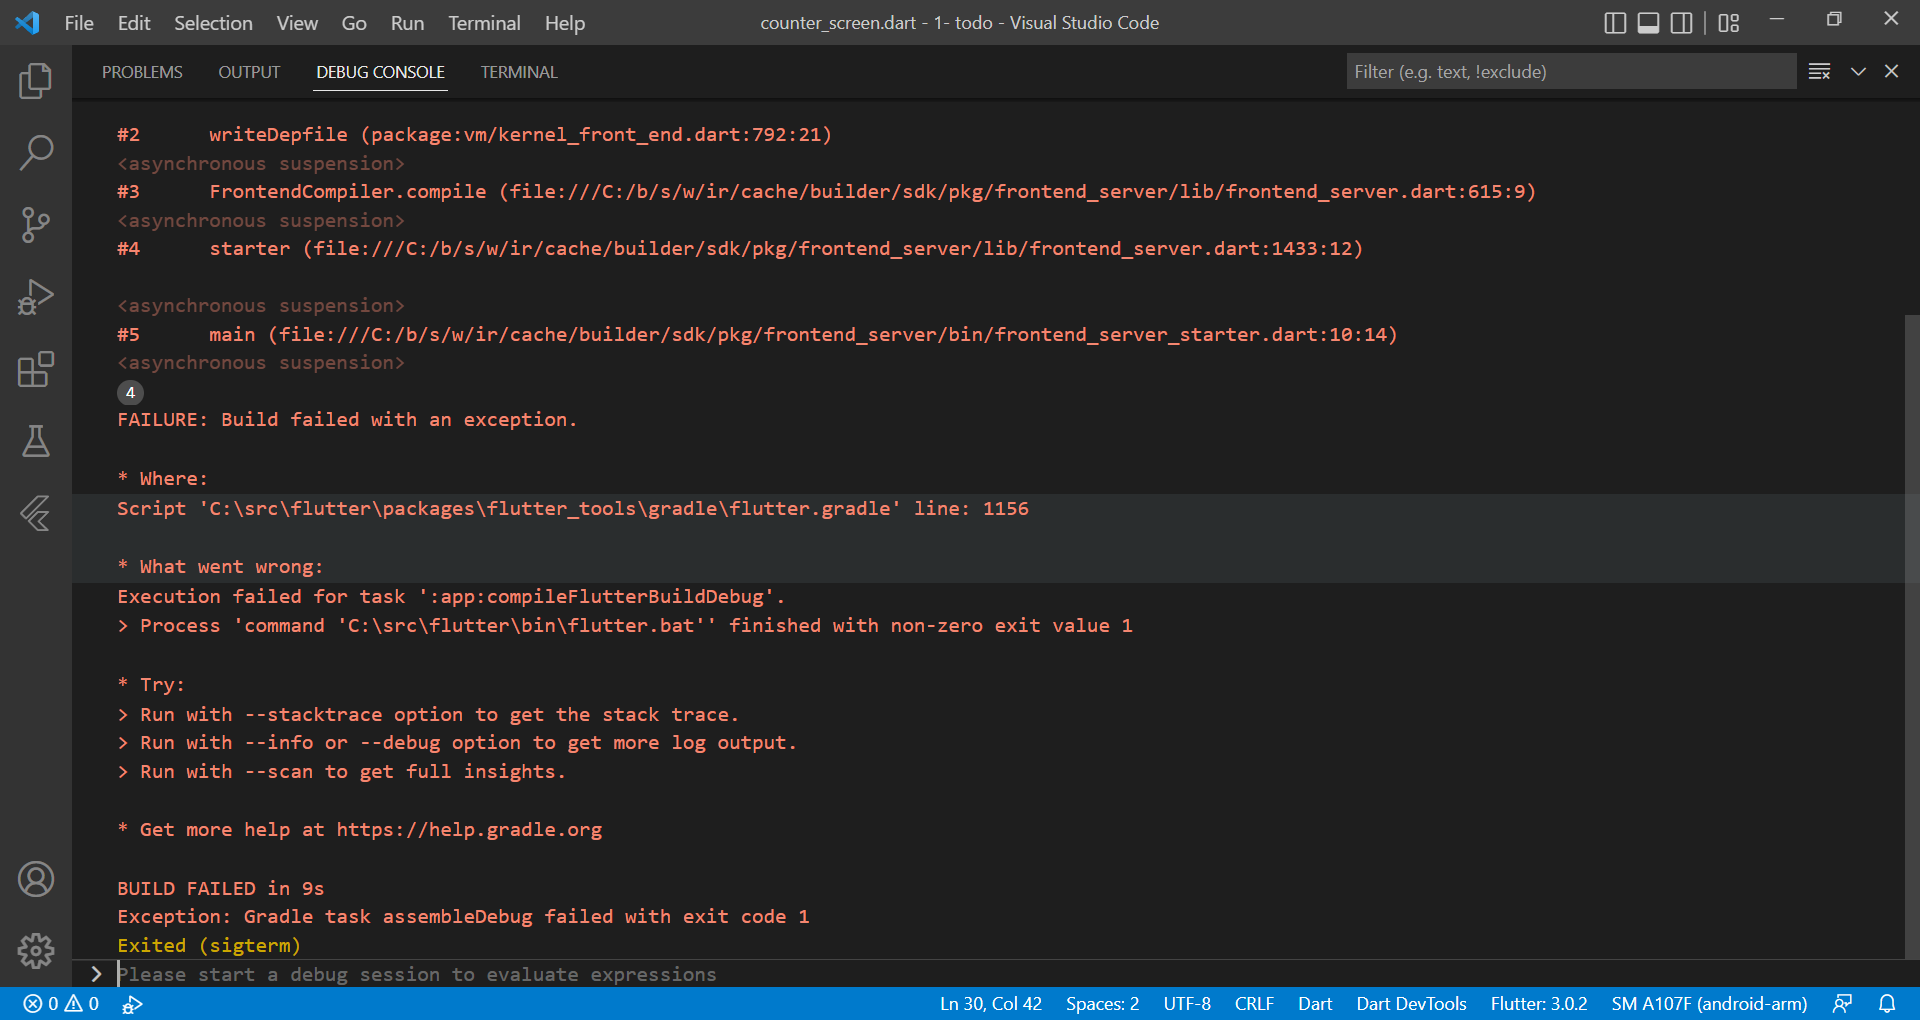Image resolution: width=1920 pixels, height=1020 pixels.
Task: Open the View menu
Action: (x=297, y=23)
